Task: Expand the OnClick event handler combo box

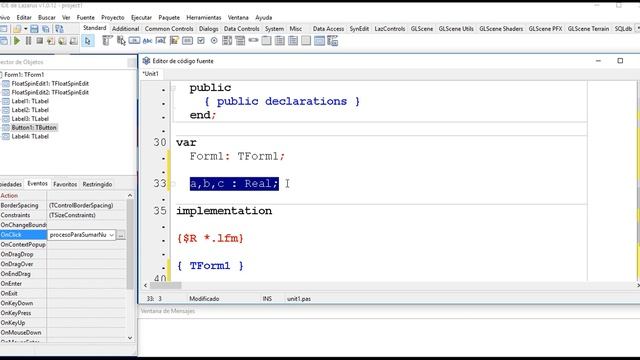Action: point(111,235)
